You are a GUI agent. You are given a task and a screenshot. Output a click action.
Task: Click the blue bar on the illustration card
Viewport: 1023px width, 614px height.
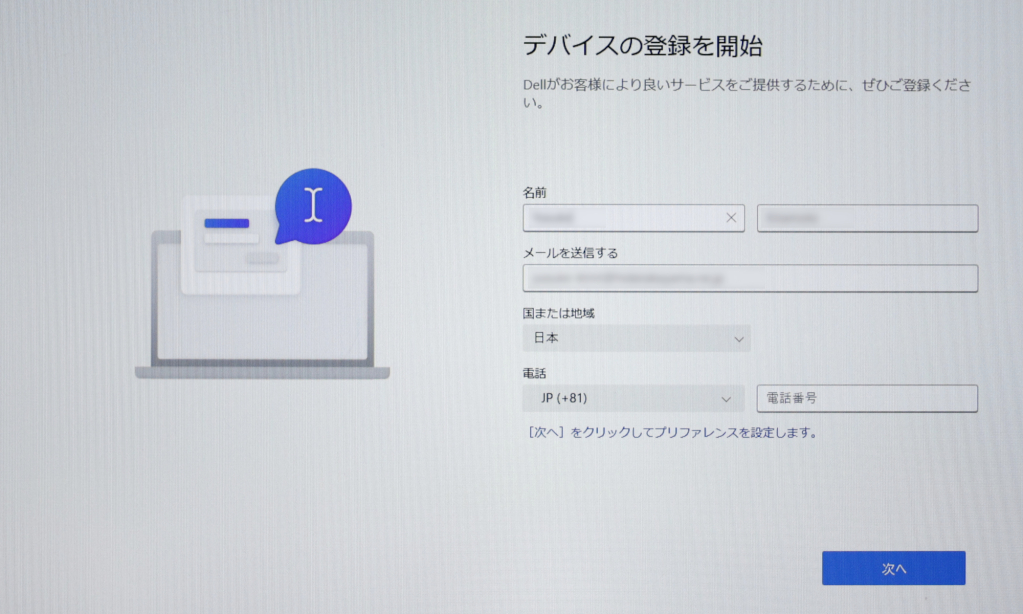point(227,223)
